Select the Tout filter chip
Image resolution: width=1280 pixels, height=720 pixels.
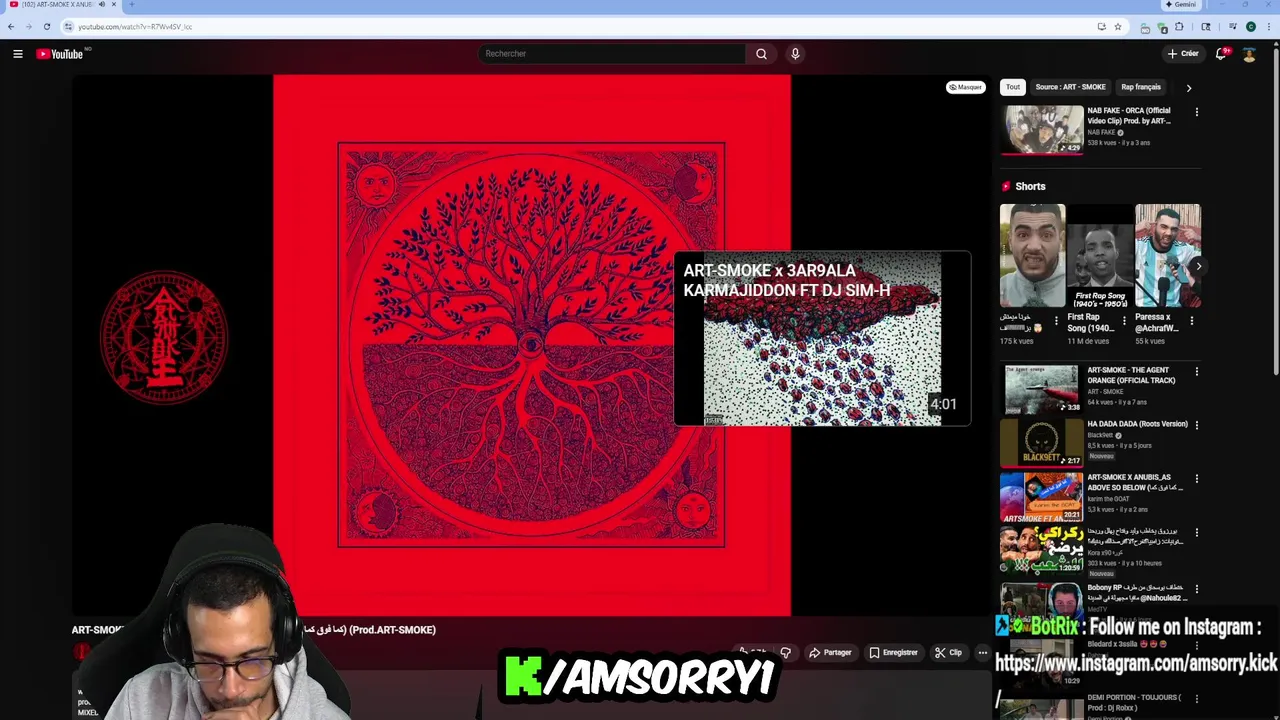point(1013,87)
